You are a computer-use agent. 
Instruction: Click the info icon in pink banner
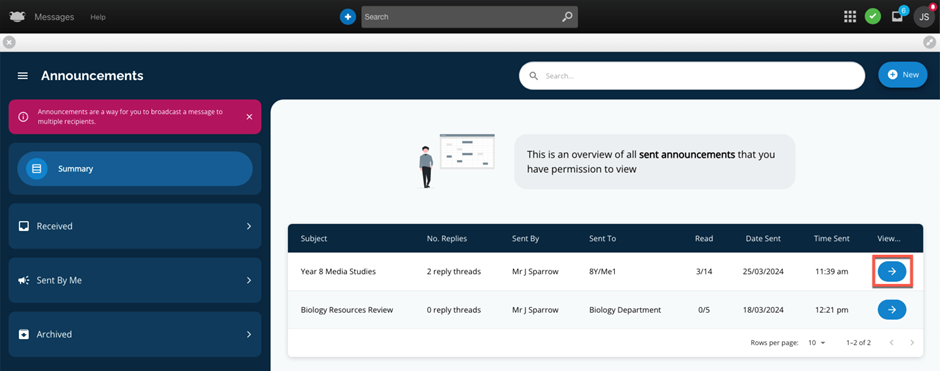coord(23,116)
